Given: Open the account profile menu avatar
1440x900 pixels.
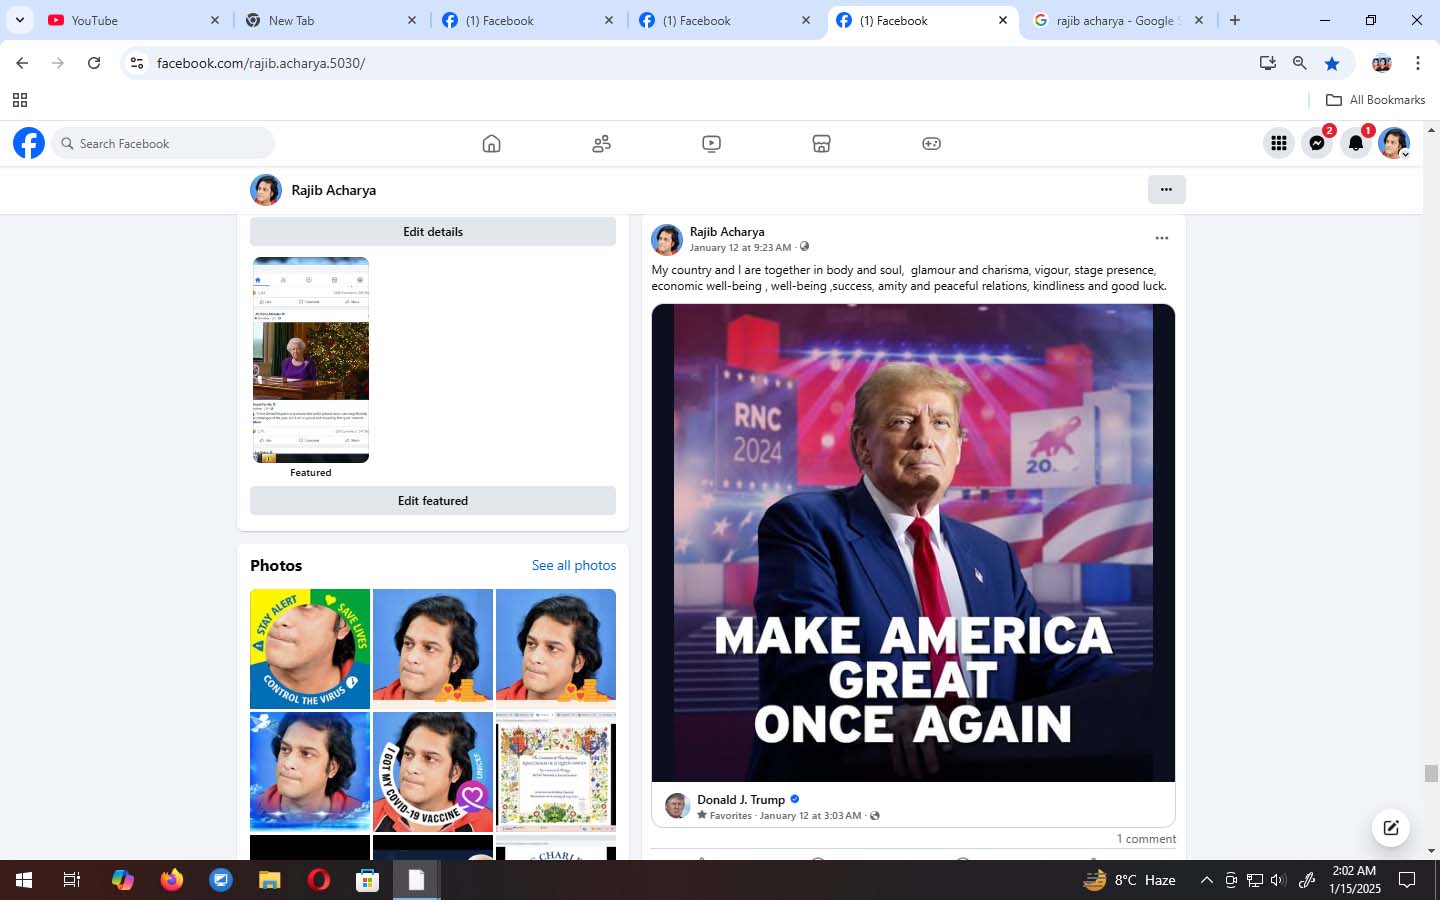Looking at the screenshot, I should click(x=1394, y=143).
